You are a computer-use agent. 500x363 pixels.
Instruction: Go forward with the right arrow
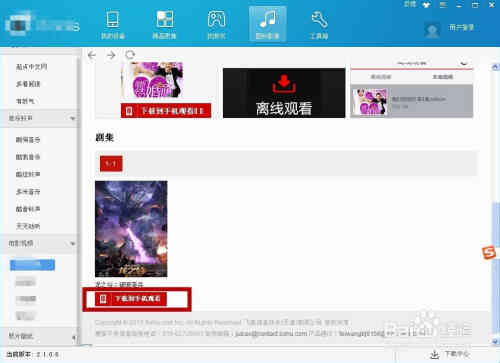pyautogui.click(x=111, y=55)
